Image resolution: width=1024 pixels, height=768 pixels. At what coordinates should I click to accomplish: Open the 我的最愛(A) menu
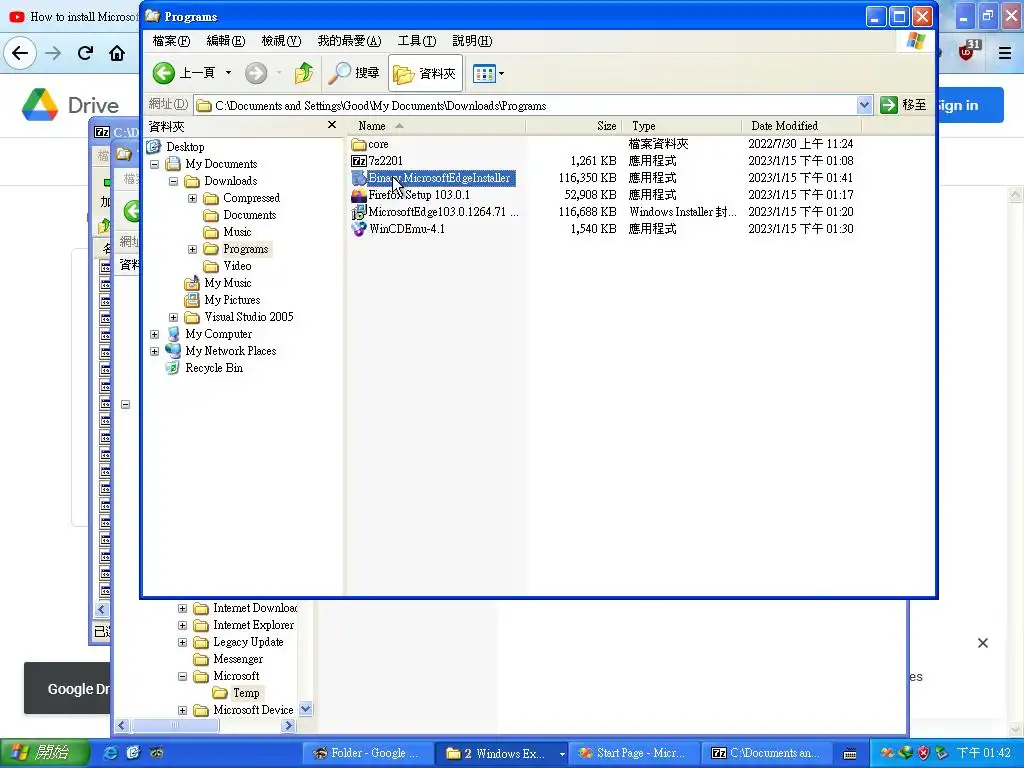[349, 40]
